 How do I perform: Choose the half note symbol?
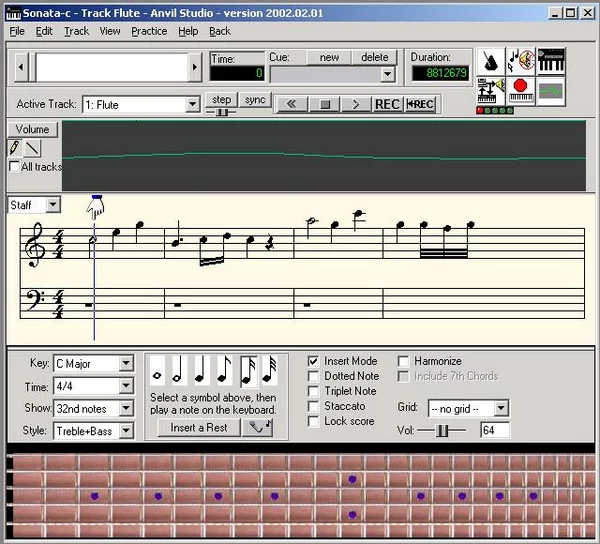179,370
